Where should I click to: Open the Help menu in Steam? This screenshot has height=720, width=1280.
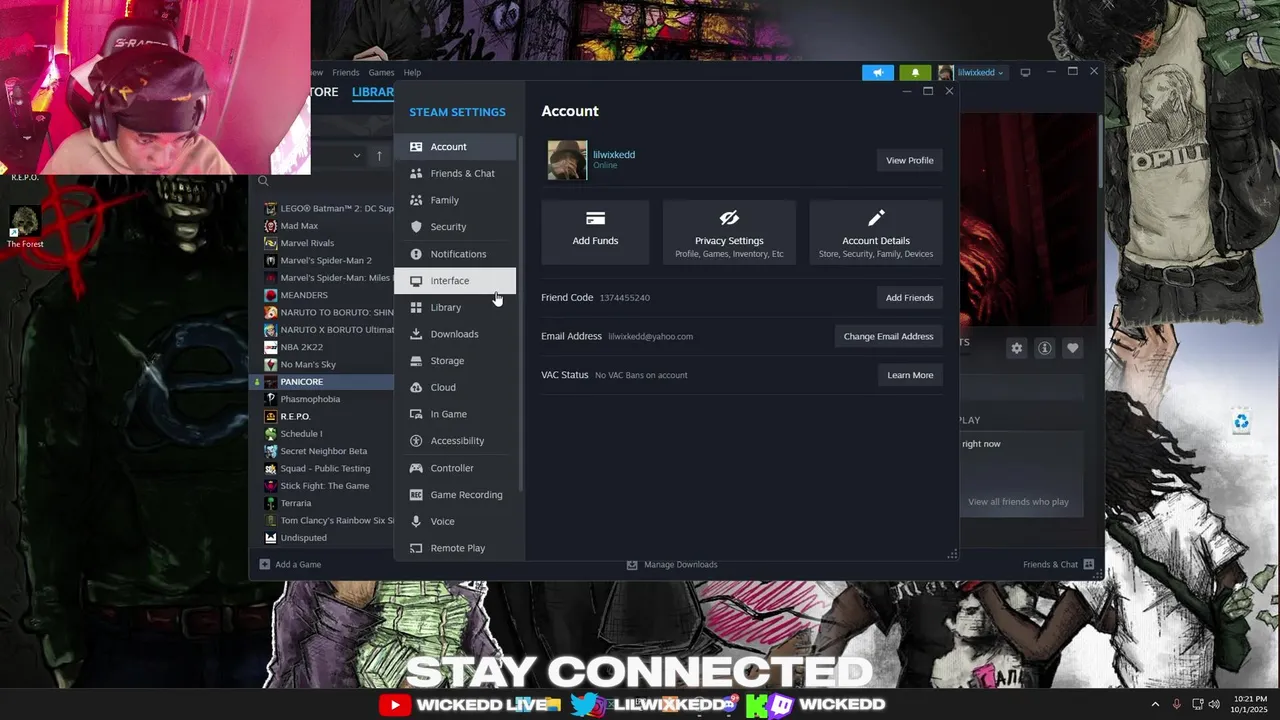[412, 72]
